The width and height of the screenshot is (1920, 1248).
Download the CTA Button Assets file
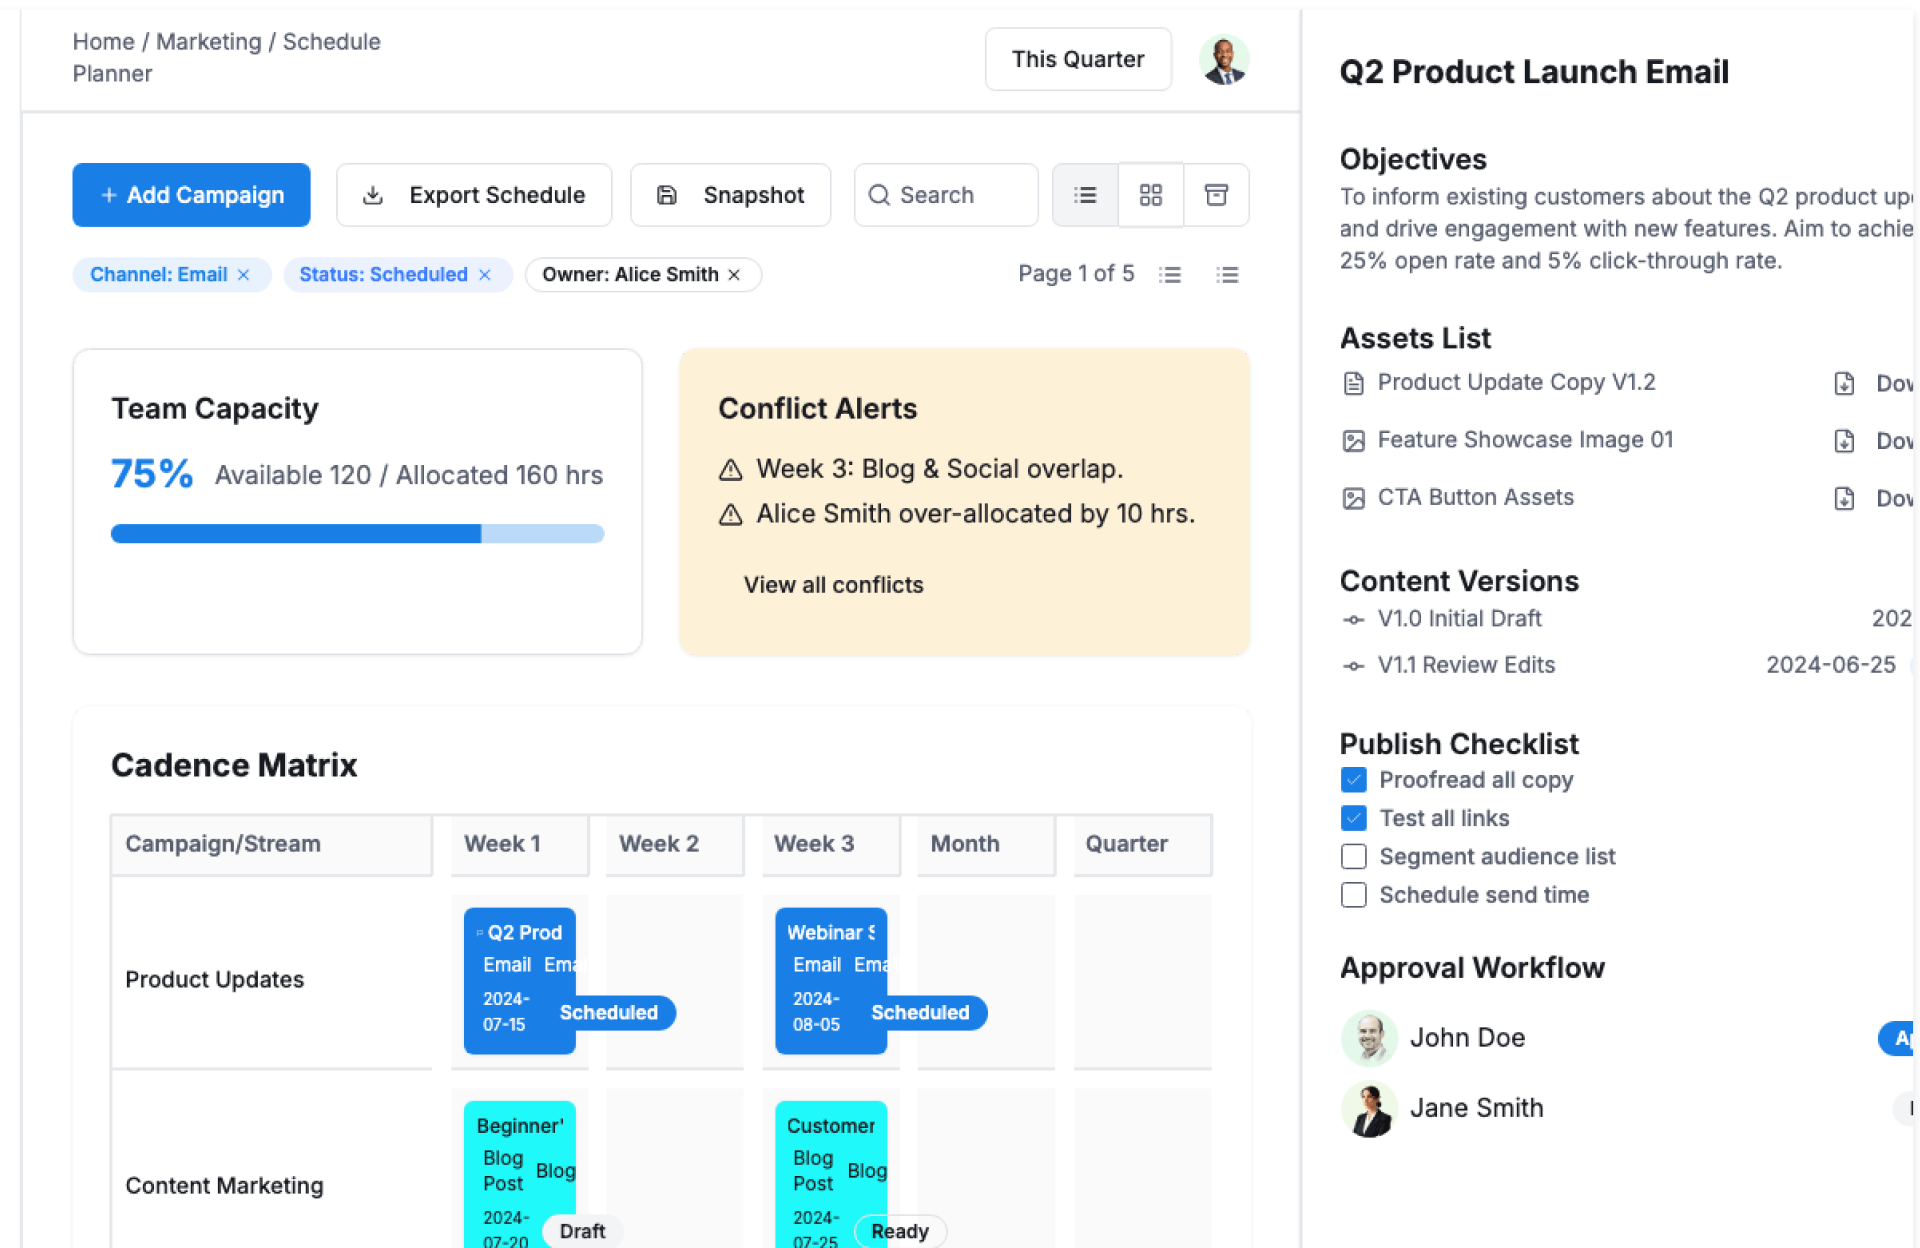(1846, 498)
